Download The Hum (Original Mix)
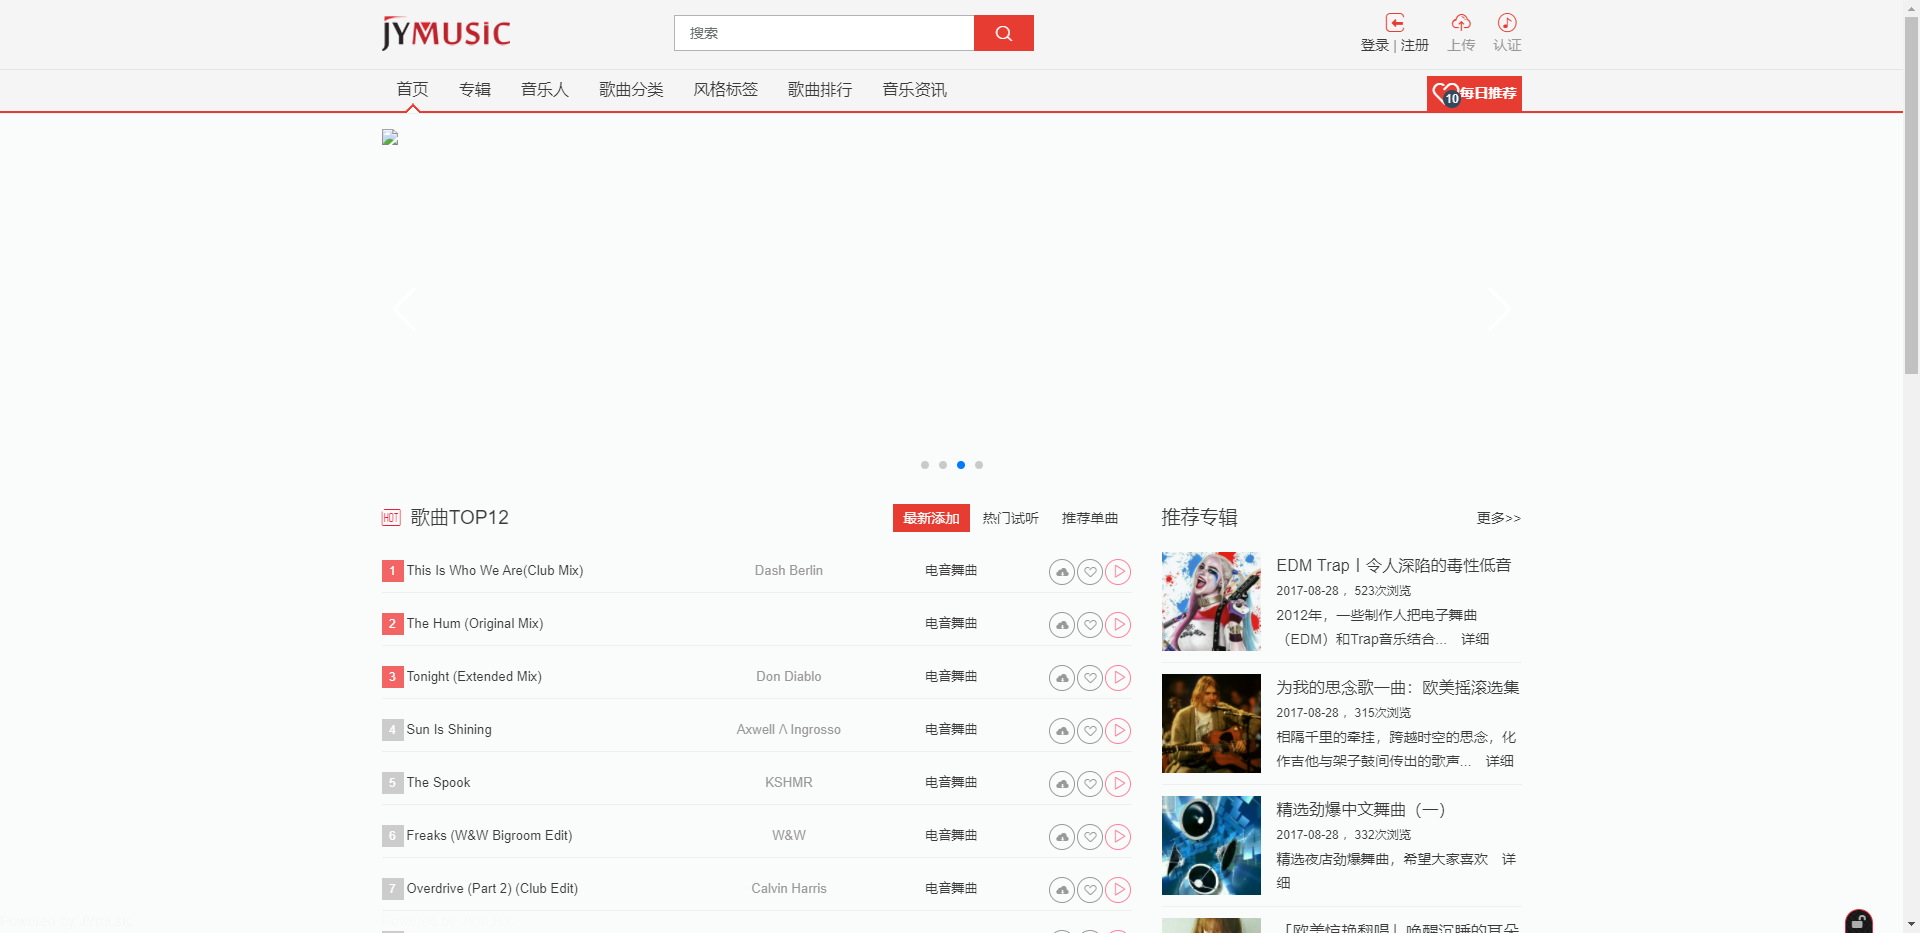The height and width of the screenshot is (933, 1920). (x=1062, y=625)
